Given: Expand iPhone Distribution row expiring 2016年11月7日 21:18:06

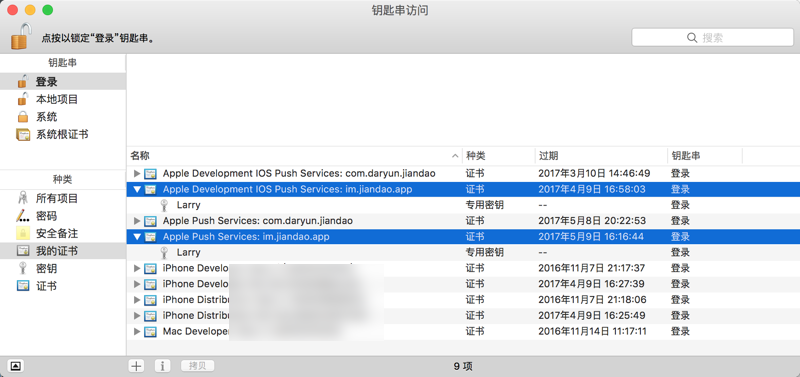Looking at the screenshot, I should (136, 300).
